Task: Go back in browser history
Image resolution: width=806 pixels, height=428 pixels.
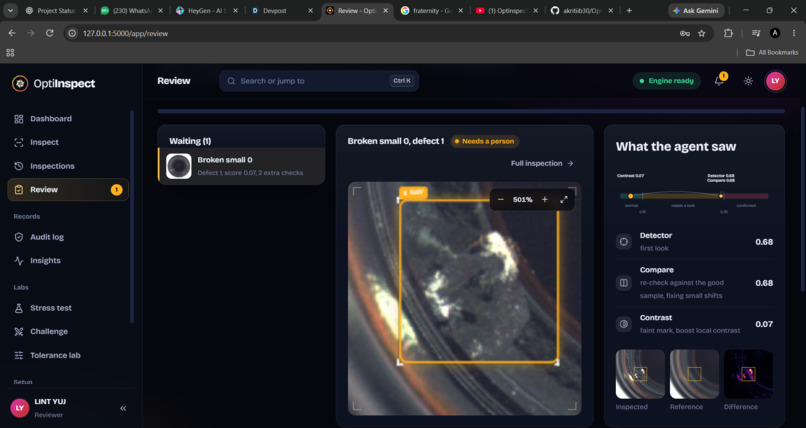Action: click(x=12, y=33)
